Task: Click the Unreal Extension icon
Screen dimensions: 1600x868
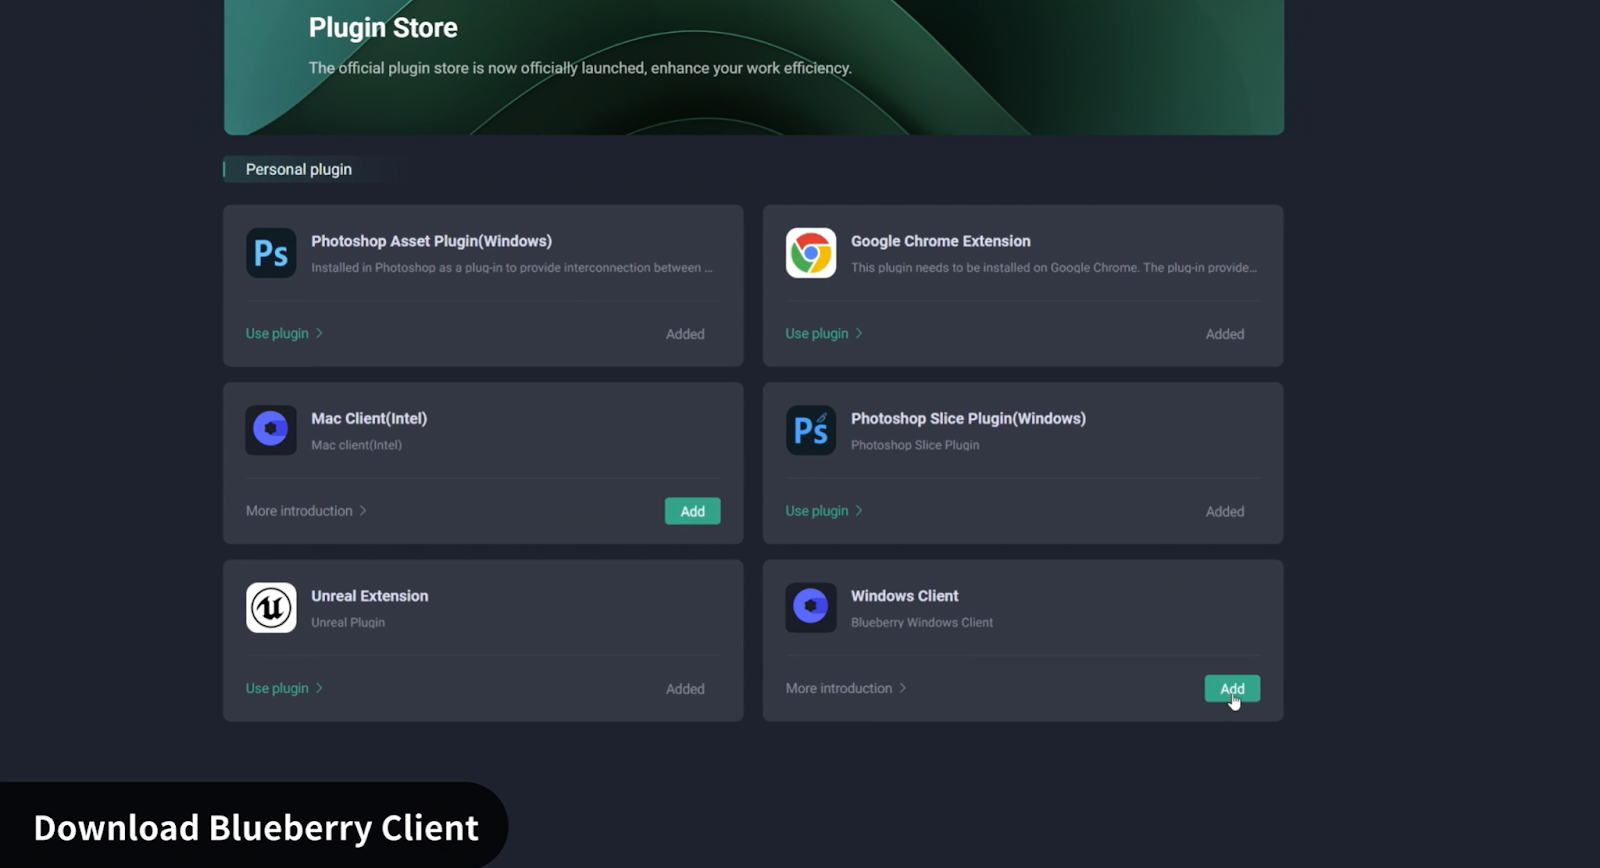Action: click(271, 607)
